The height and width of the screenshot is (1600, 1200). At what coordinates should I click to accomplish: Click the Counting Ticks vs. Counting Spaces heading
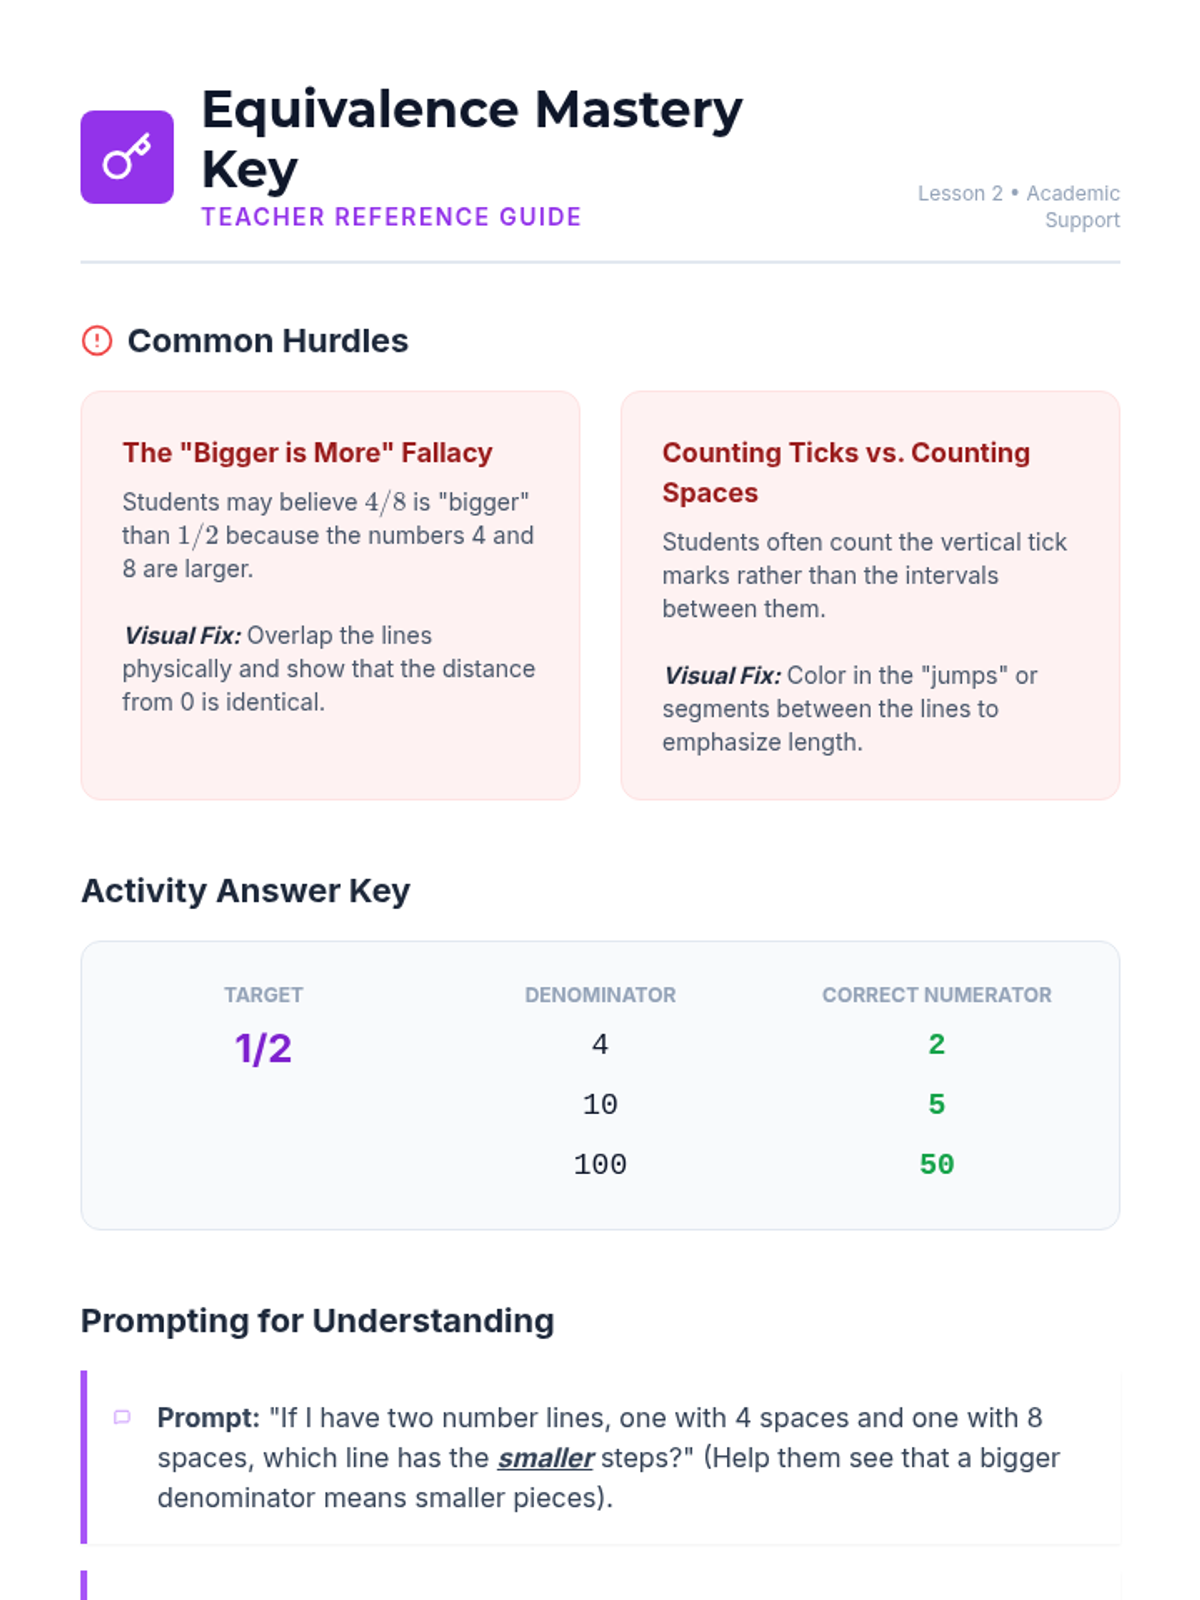click(845, 472)
